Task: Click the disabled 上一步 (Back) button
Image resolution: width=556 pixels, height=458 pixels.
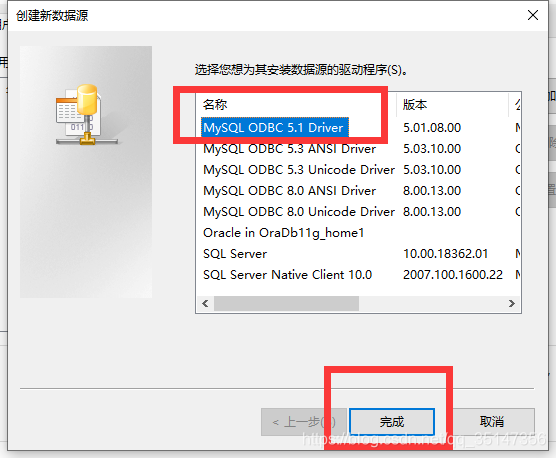Action: 304,421
